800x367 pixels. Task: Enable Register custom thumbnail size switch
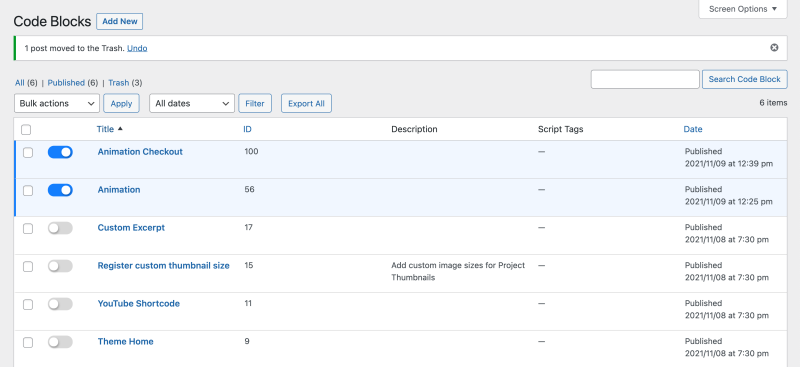60,266
